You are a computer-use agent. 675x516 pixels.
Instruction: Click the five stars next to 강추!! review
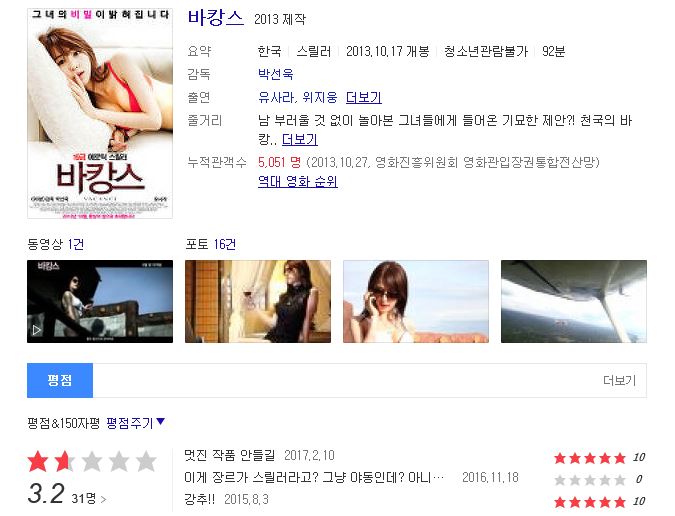[590, 502]
